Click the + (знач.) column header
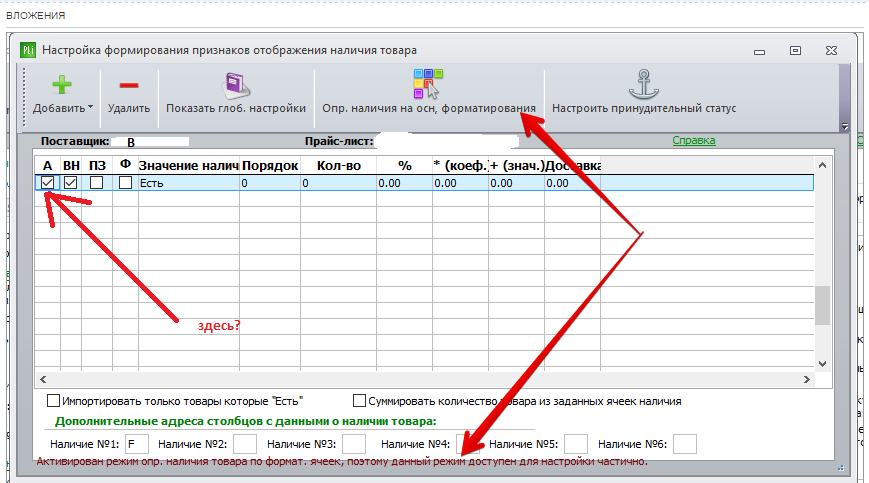Screen dimensions: 869x483 pos(517,166)
